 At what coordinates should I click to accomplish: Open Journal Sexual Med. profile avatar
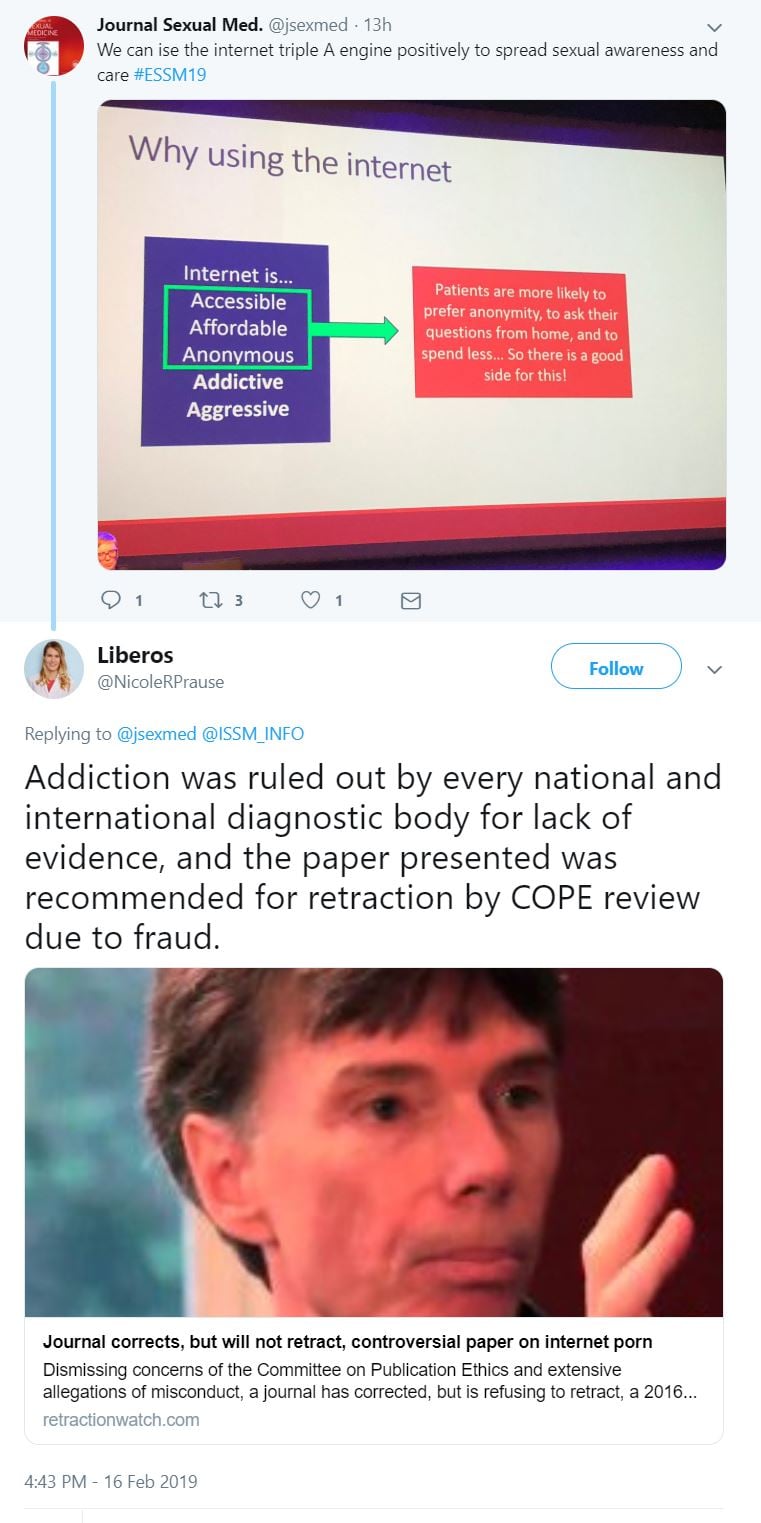point(53,46)
